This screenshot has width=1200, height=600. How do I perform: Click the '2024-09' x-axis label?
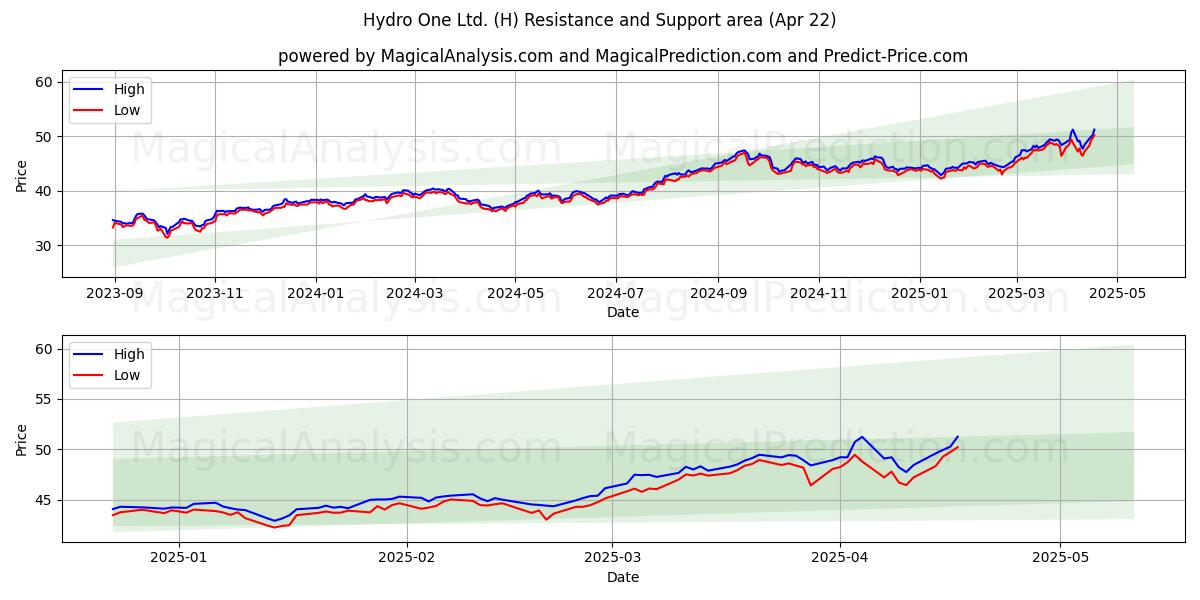click(x=717, y=294)
